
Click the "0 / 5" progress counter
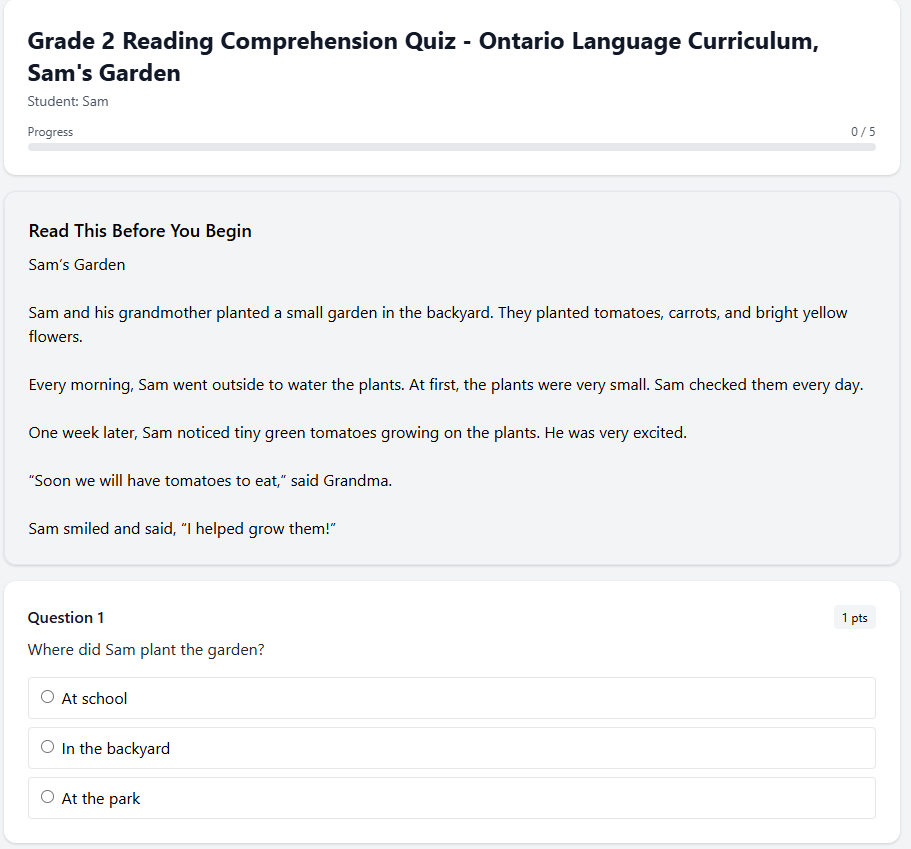click(x=862, y=131)
